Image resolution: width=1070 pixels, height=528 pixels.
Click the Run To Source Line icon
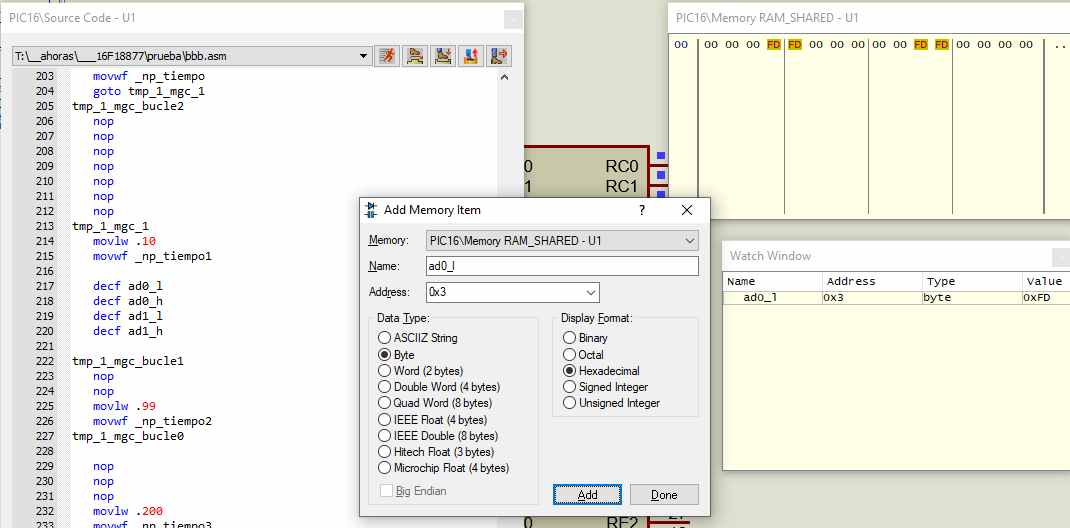[x=500, y=56]
